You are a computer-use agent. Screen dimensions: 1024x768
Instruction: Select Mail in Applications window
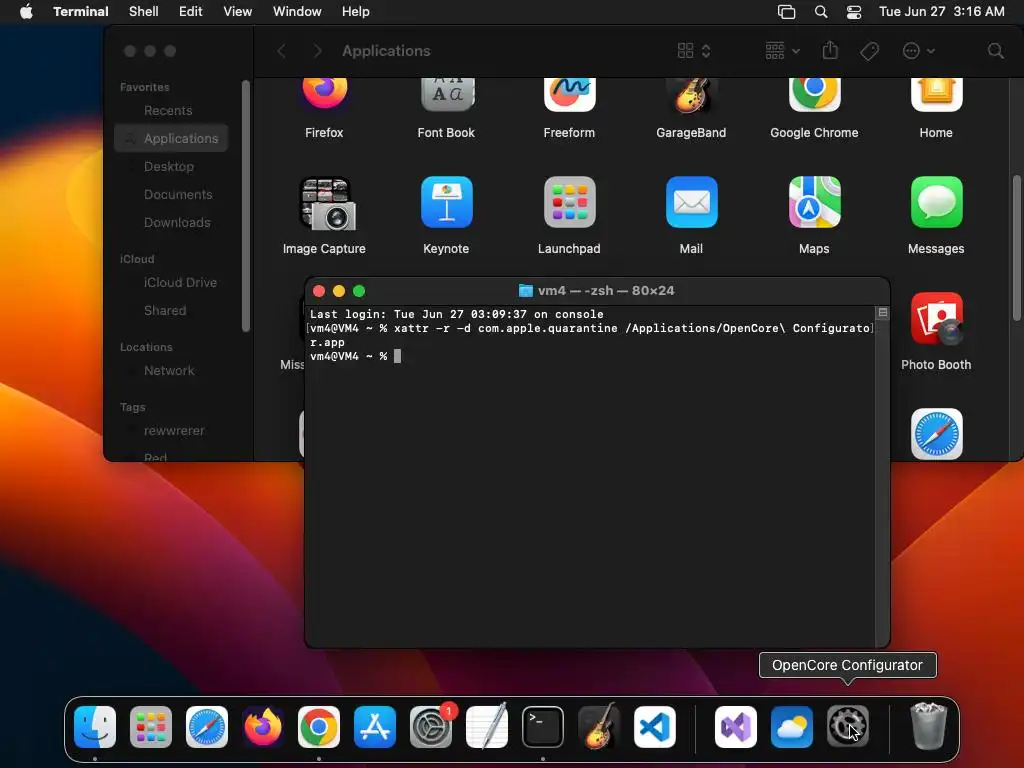(692, 202)
